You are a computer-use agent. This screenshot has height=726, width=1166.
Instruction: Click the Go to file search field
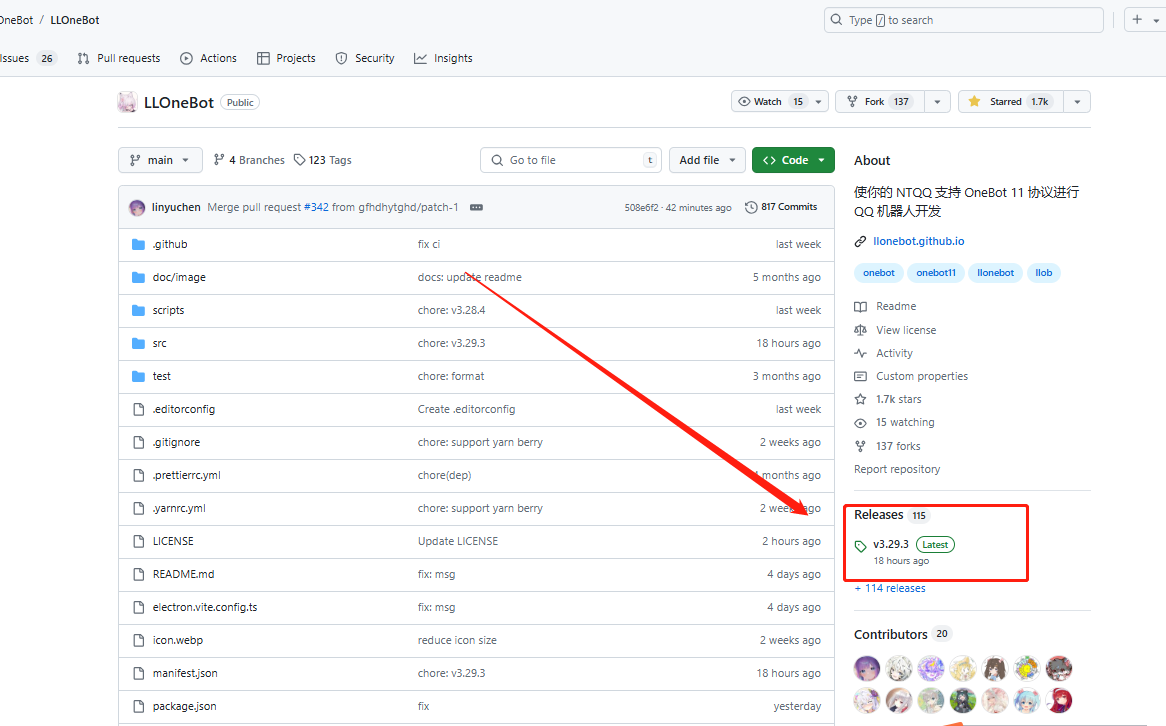pyautogui.click(x=570, y=160)
